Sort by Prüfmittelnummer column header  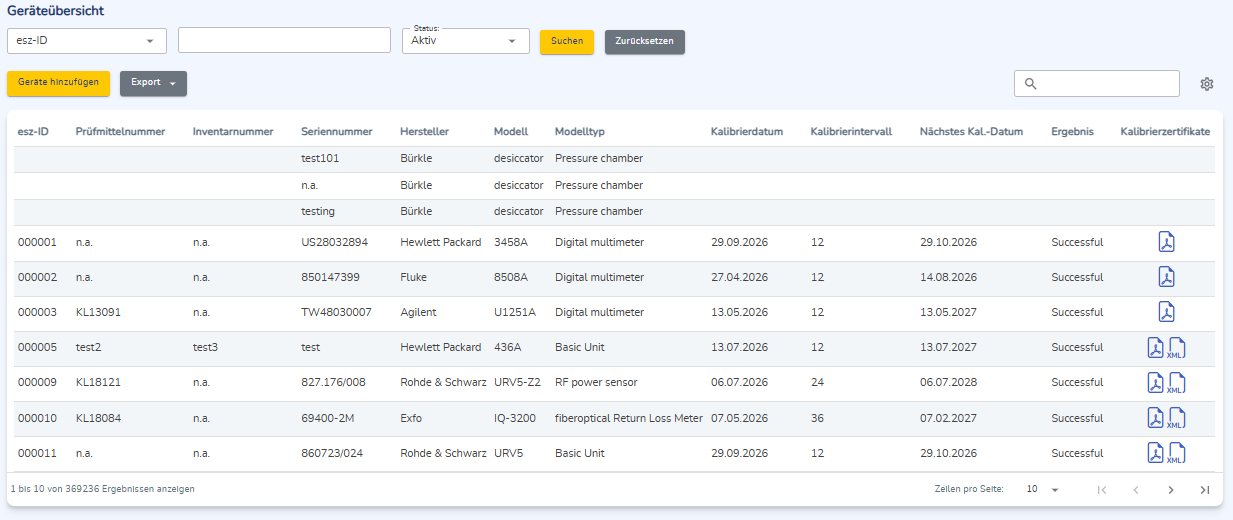coord(120,131)
